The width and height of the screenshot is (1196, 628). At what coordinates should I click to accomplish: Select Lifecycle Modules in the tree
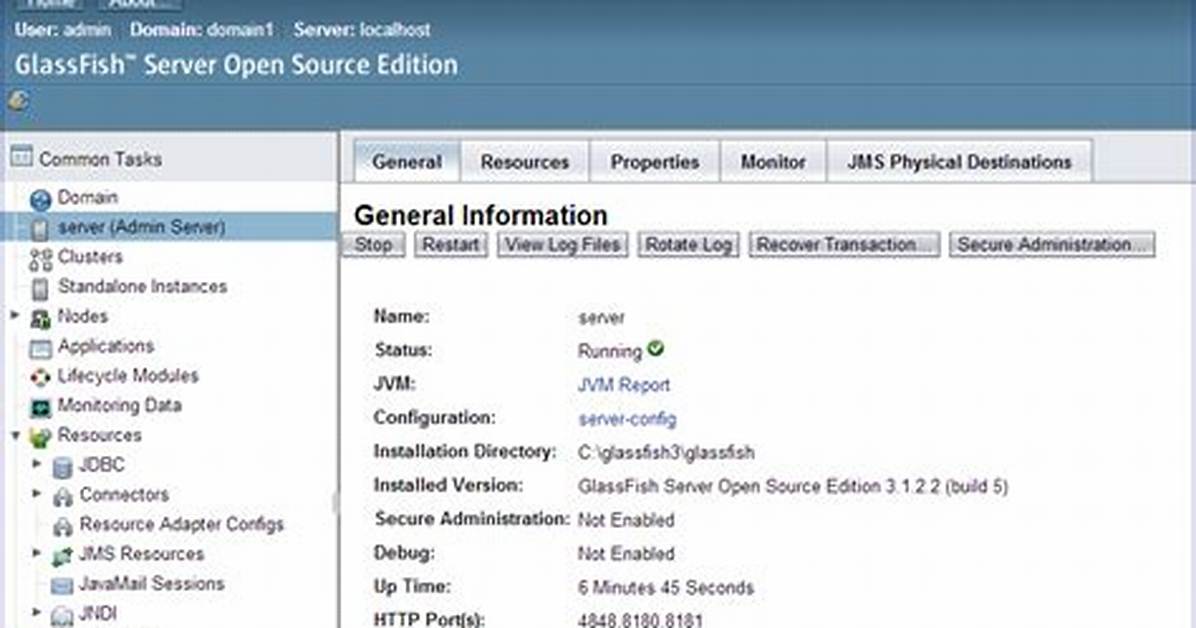pyautogui.click(x=128, y=375)
